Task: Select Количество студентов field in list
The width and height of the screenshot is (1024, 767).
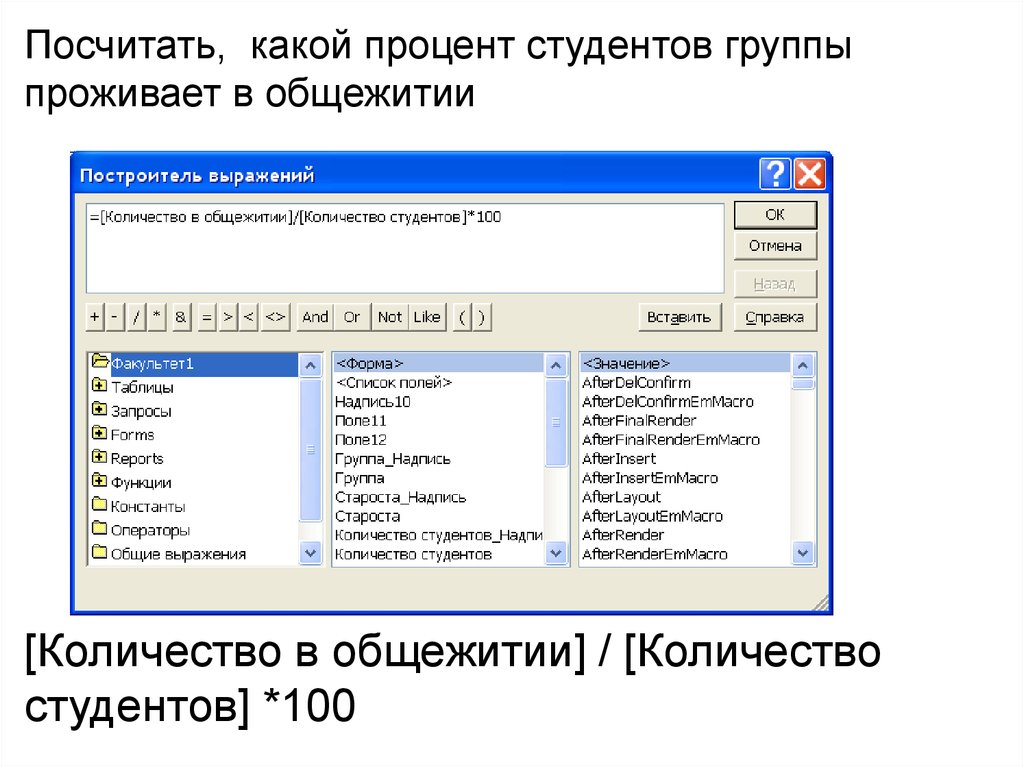Action: click(x=413, y=554)
